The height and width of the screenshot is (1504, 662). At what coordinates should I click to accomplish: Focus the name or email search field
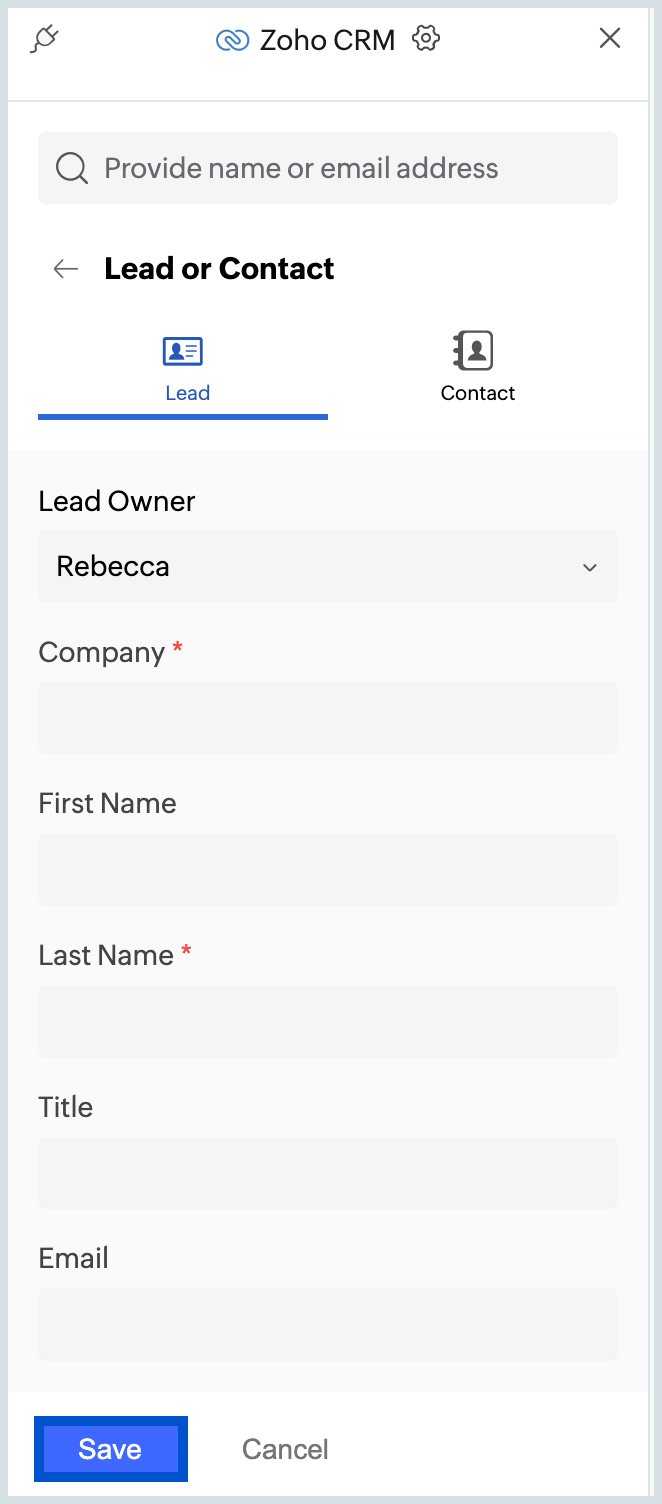click(x=328, y=168)
